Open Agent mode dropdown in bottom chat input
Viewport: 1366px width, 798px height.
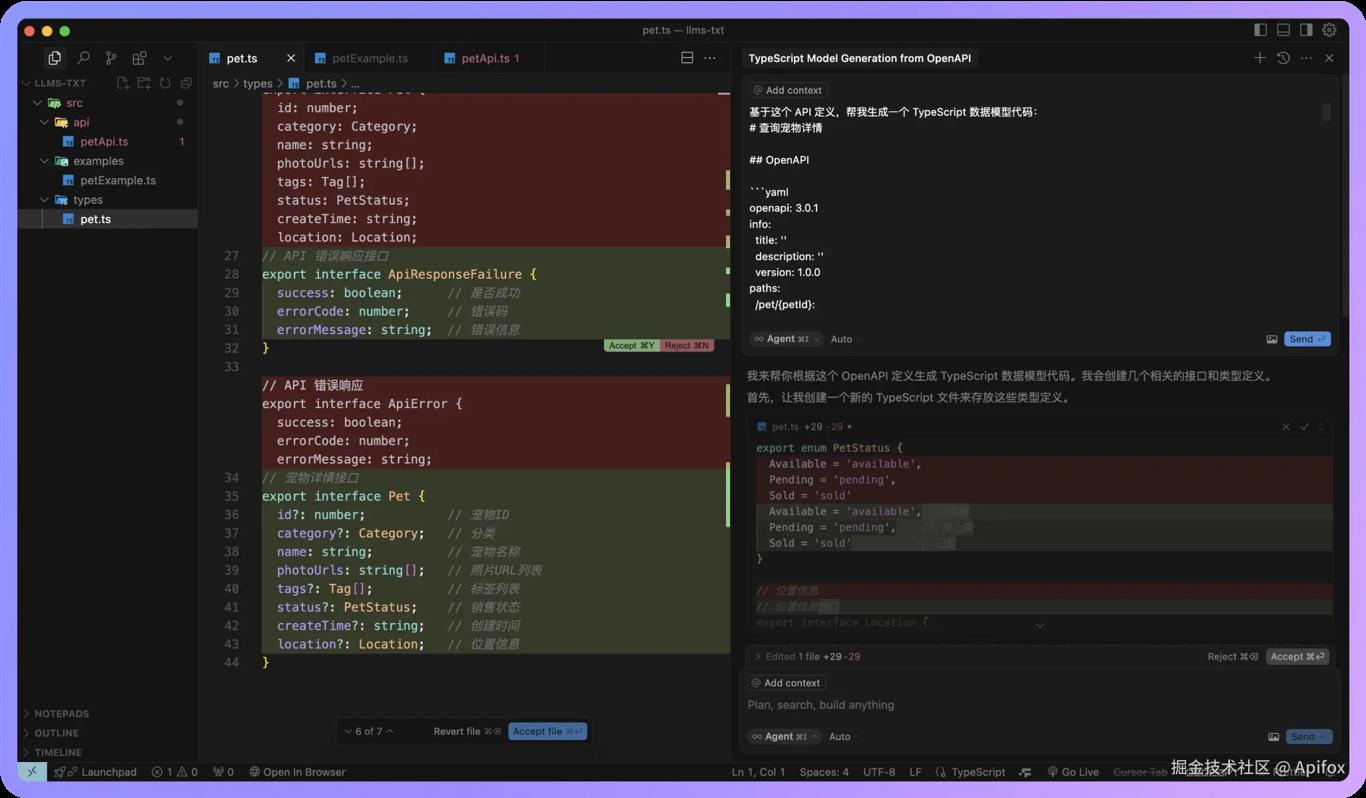pyautogui.click(x=784, y=737)
